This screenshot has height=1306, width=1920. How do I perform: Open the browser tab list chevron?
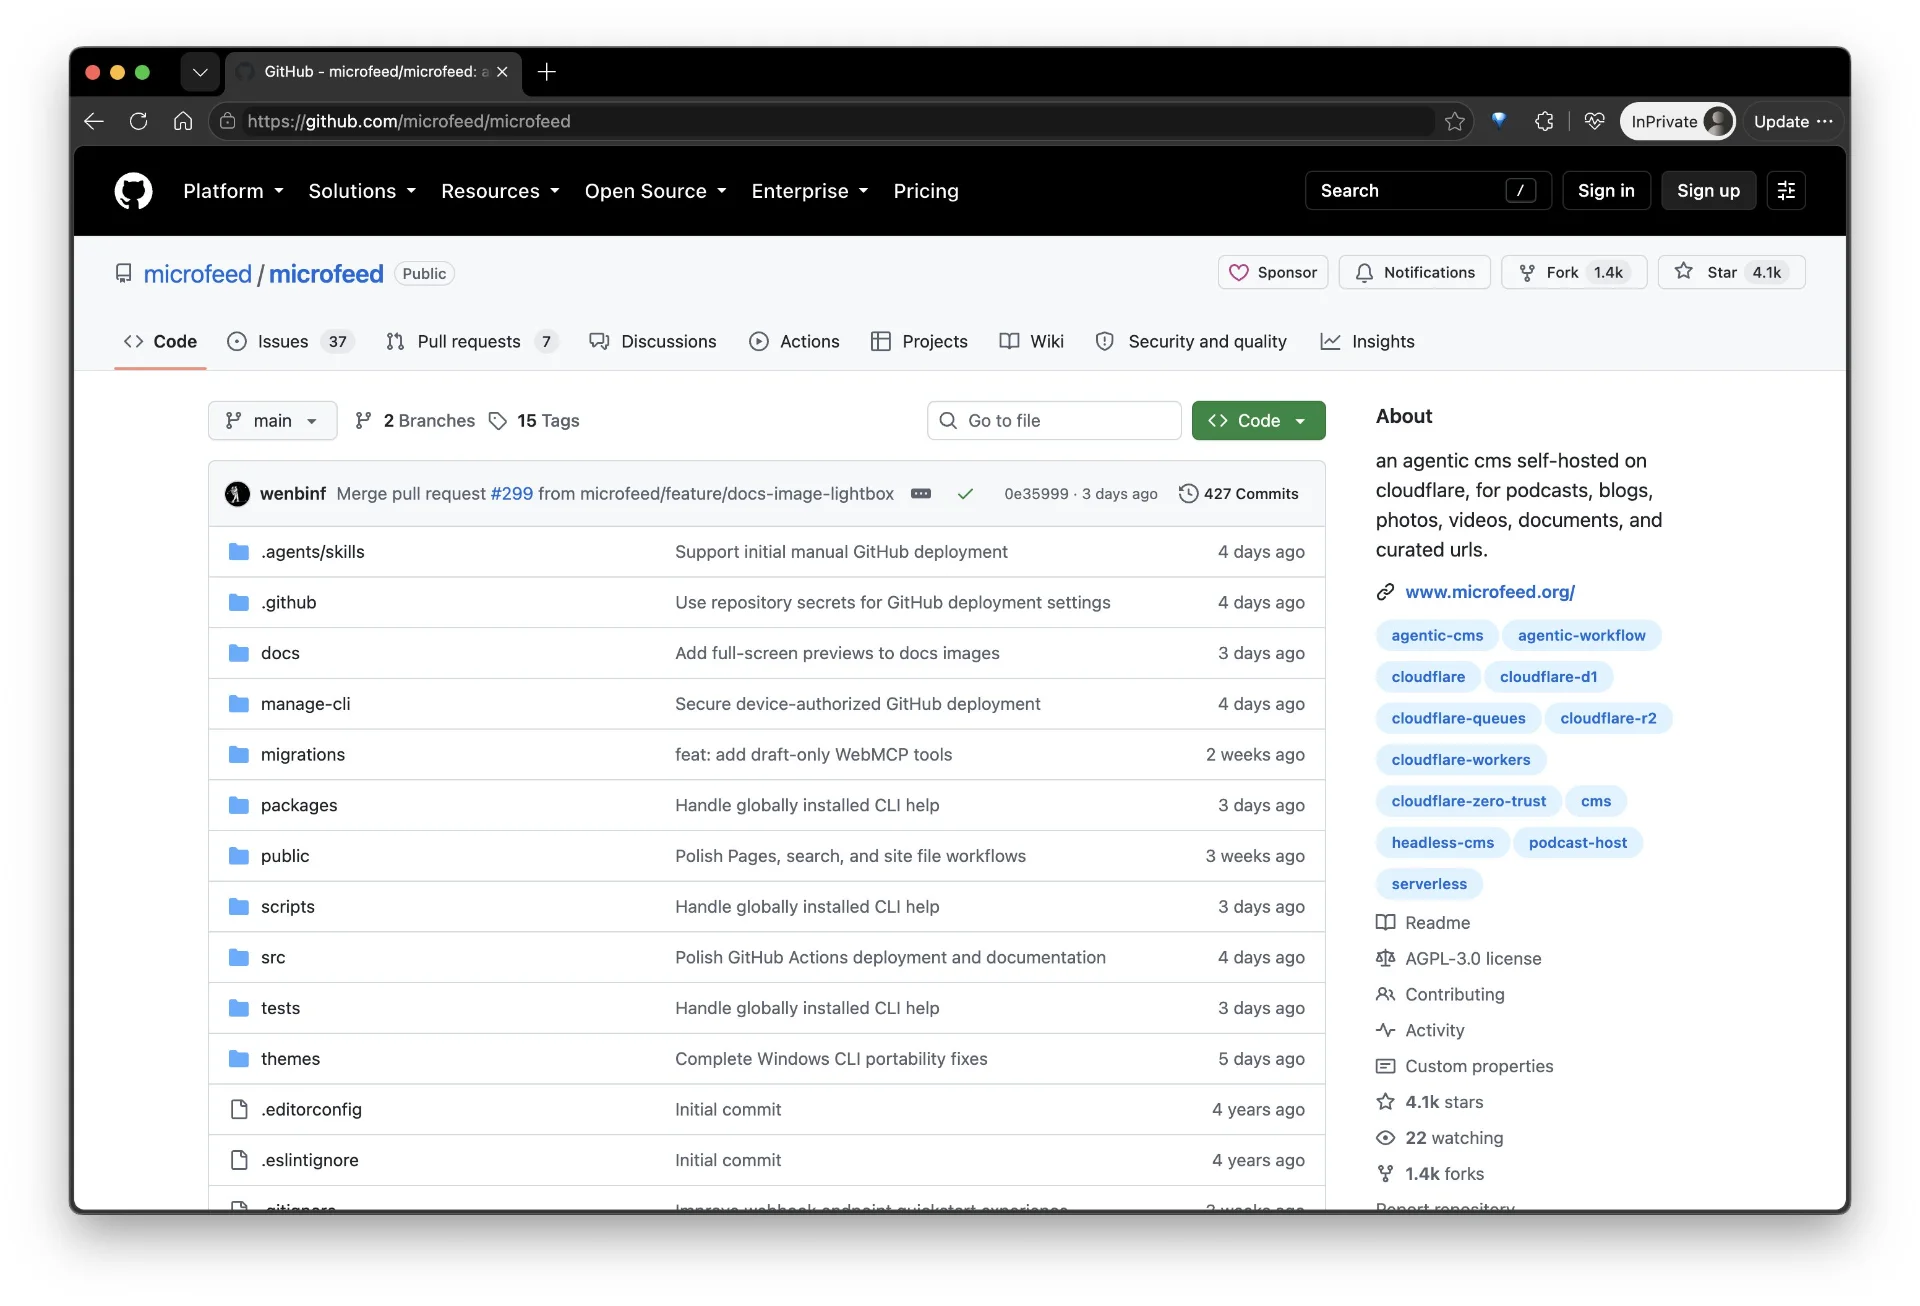[200, 72]
